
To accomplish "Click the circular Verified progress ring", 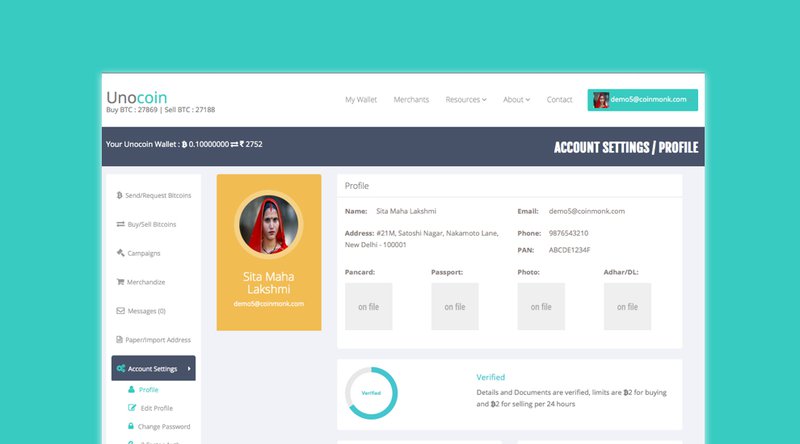I will (x=371, y=393).
